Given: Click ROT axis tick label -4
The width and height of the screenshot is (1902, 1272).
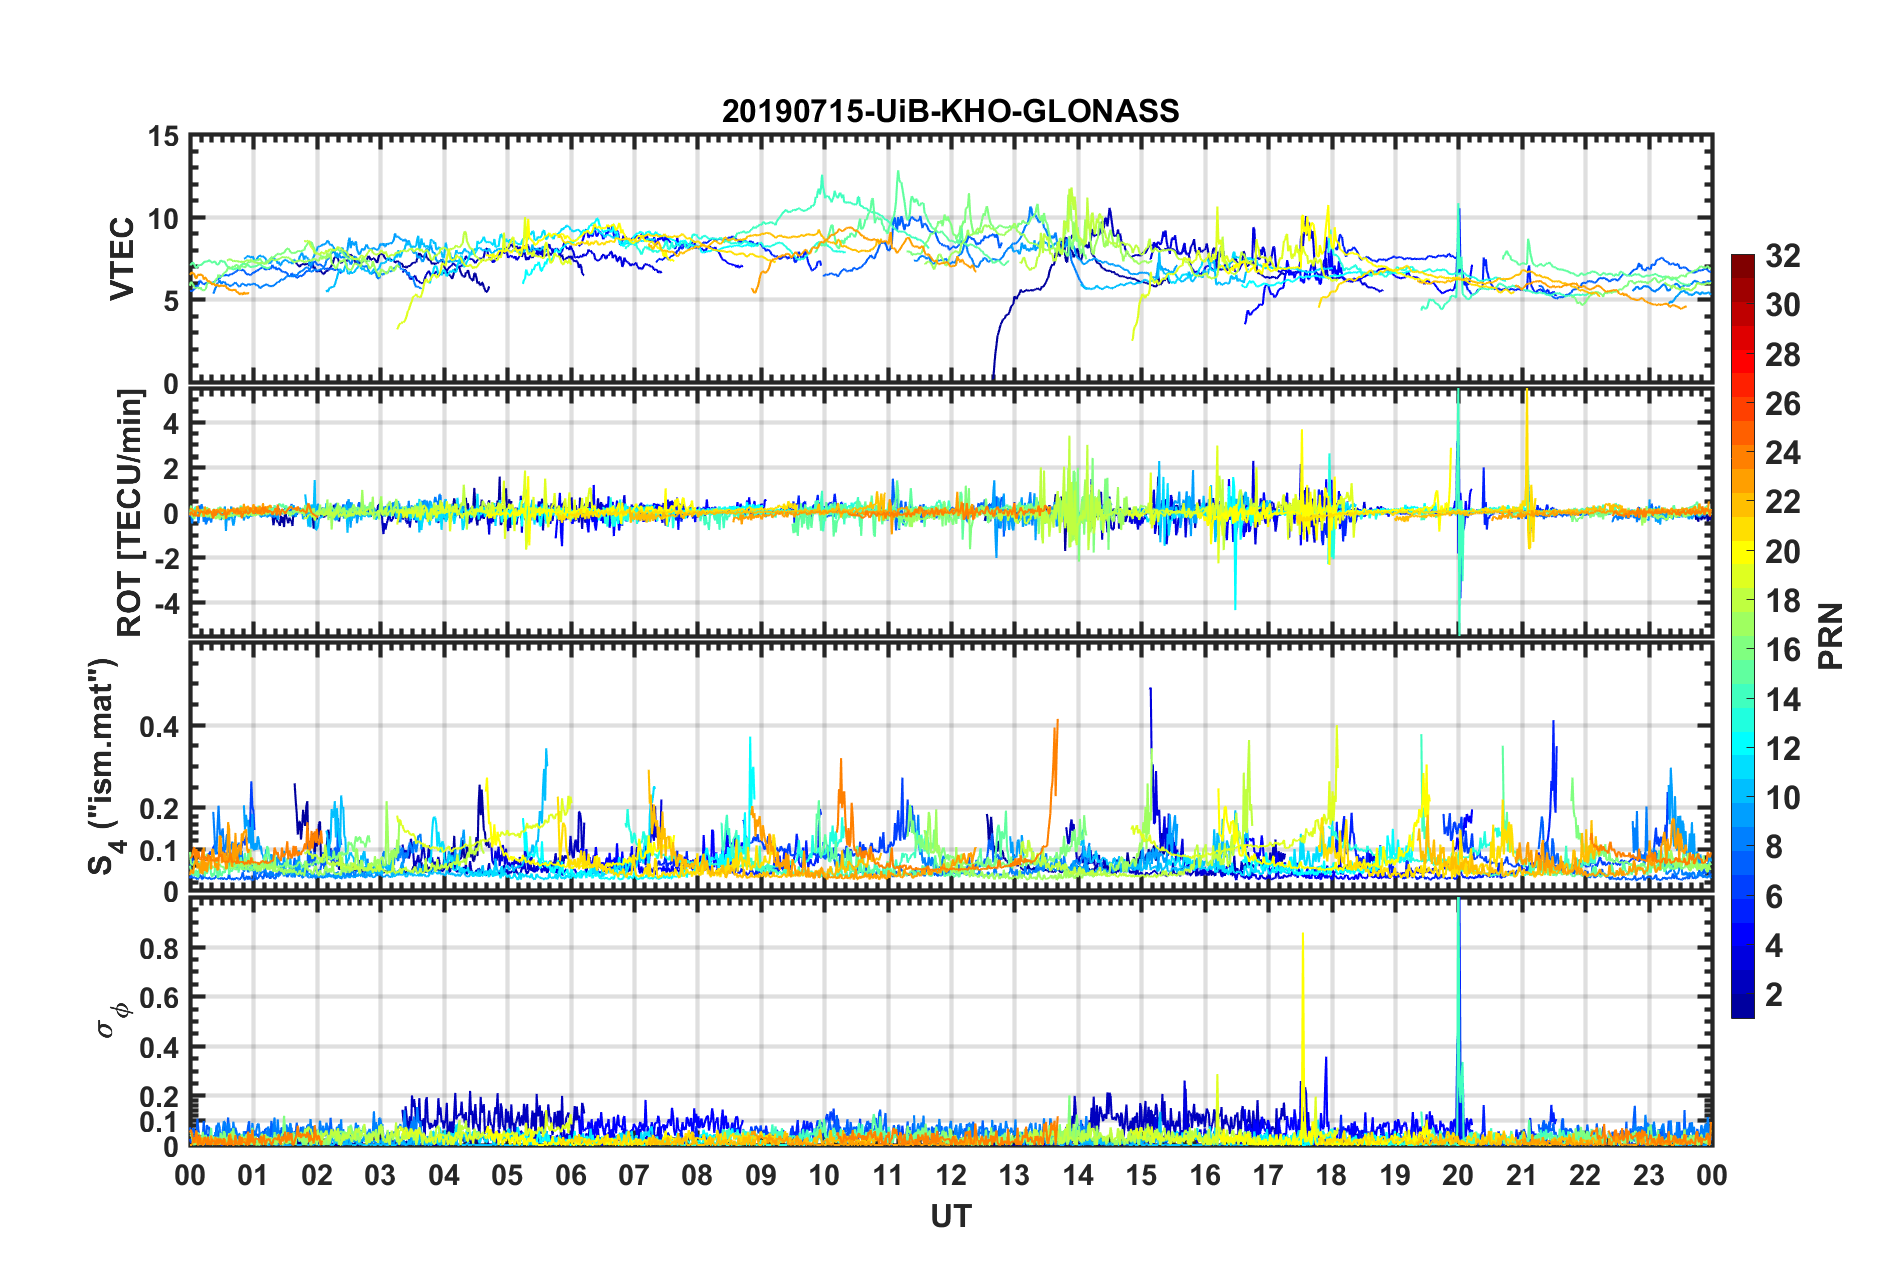Looking at the screenshot, I should (x=166, y=604).
